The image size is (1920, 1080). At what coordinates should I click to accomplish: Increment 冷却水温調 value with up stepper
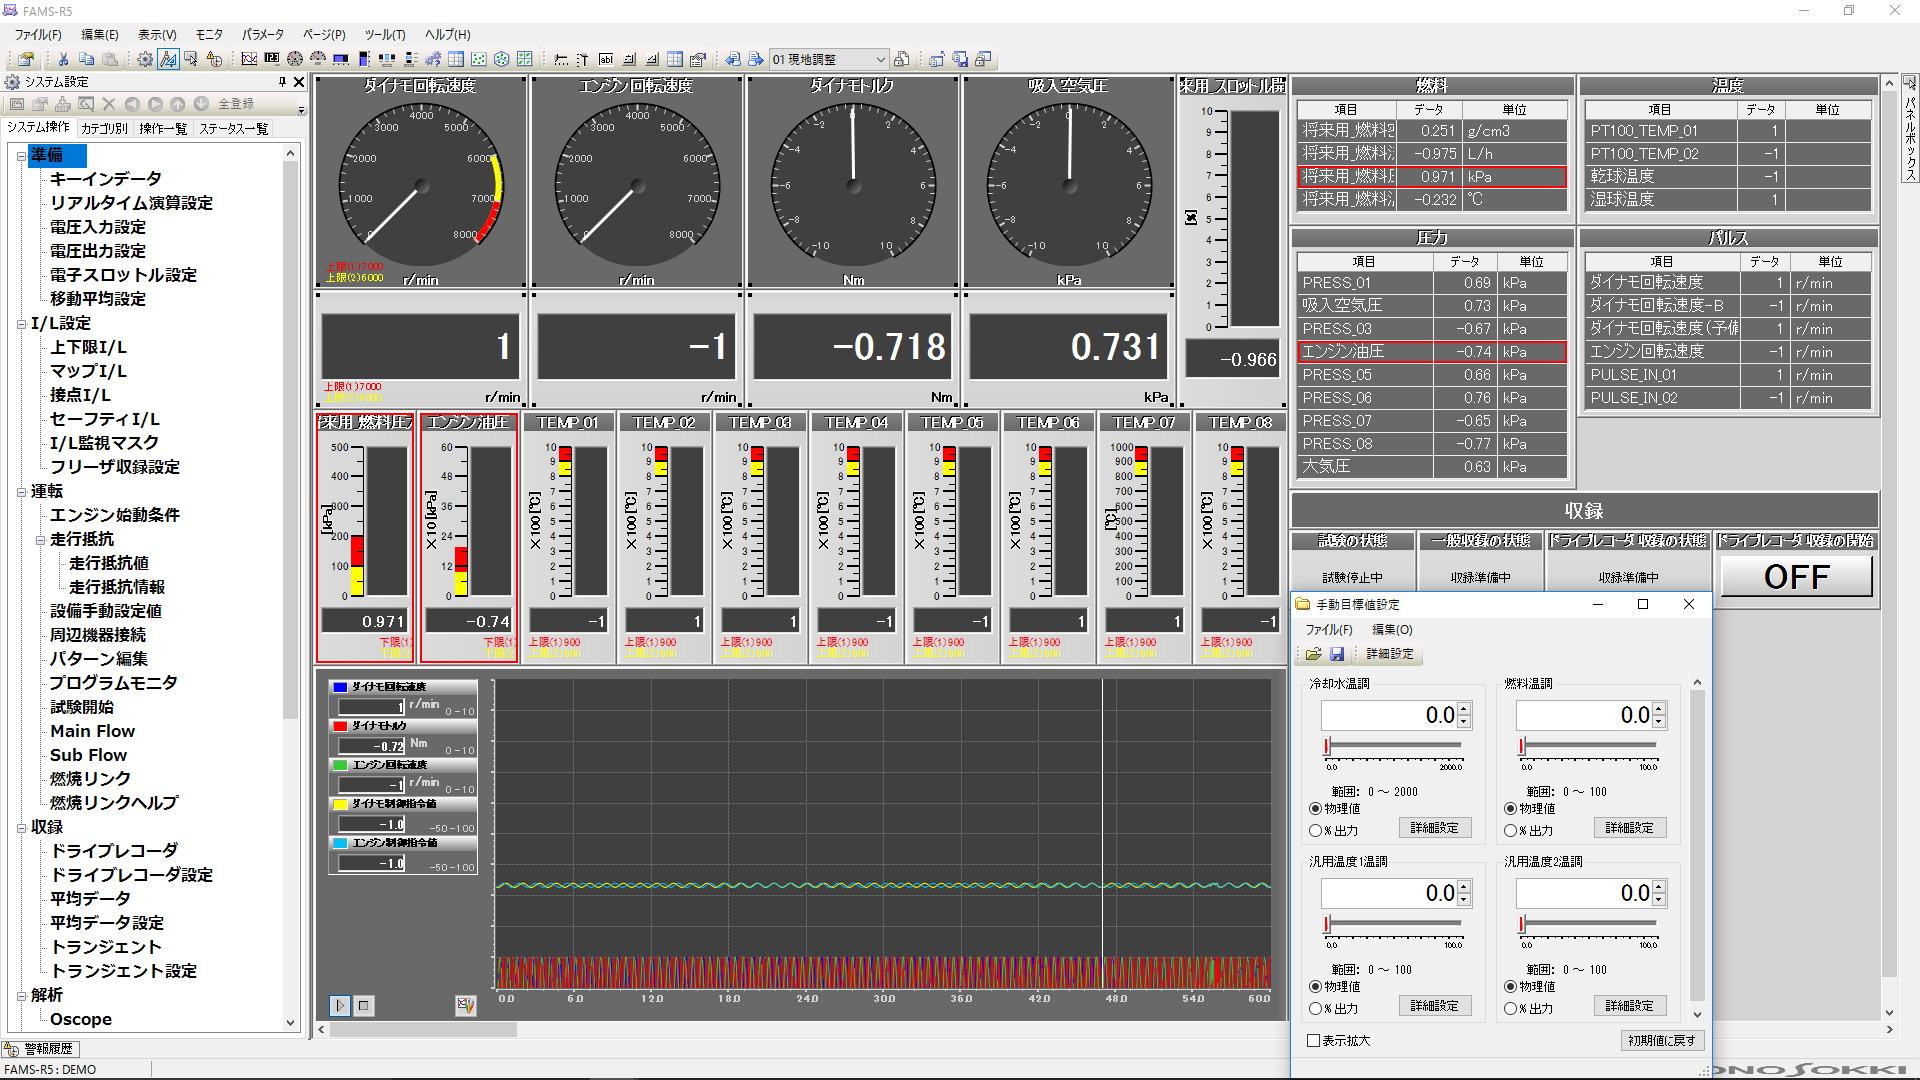click(x=1464, y=709)
